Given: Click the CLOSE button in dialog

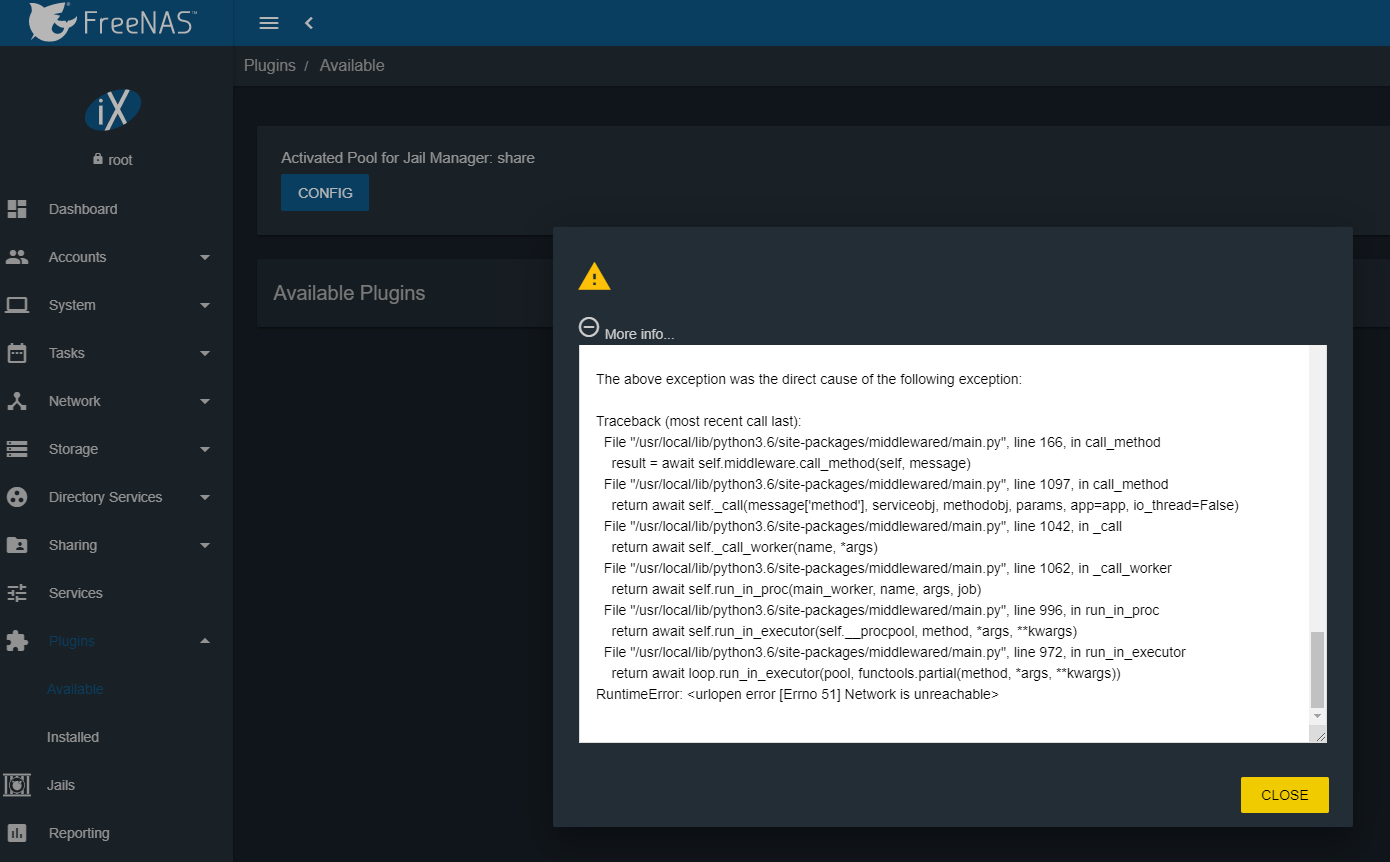Looking at the screenshot, I should (x=1285, y=795).
